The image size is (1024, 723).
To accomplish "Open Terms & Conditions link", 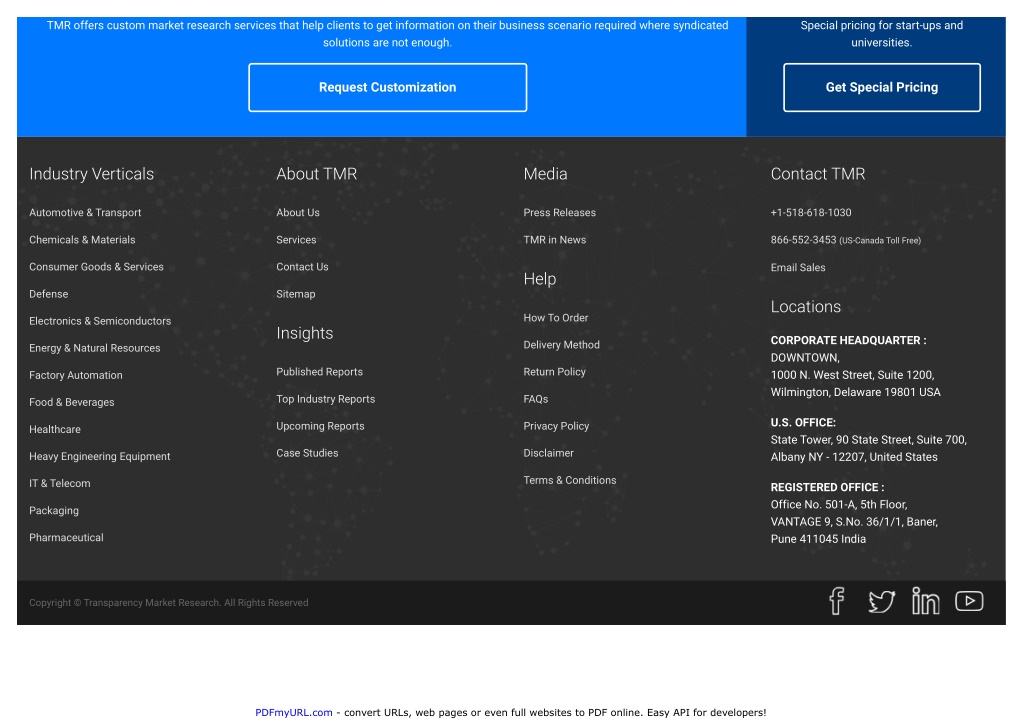I will click(569, 480).
